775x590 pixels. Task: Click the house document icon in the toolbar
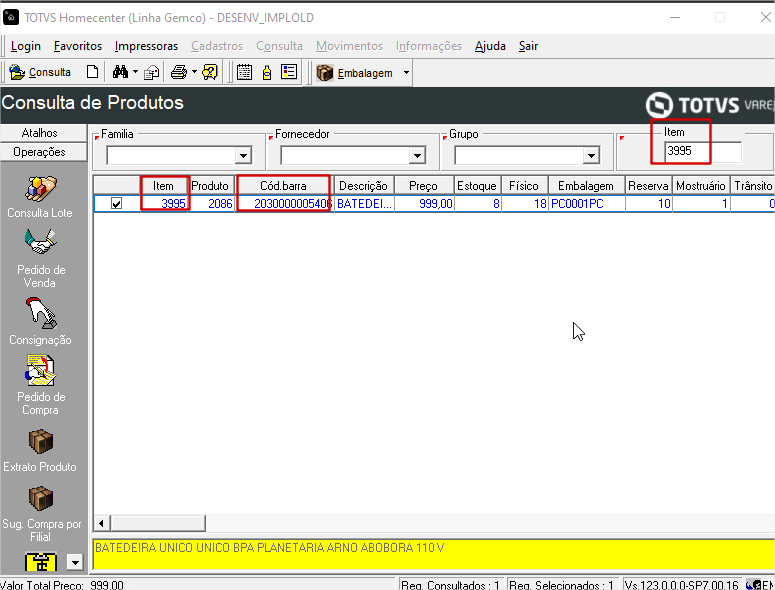point(151,73)
